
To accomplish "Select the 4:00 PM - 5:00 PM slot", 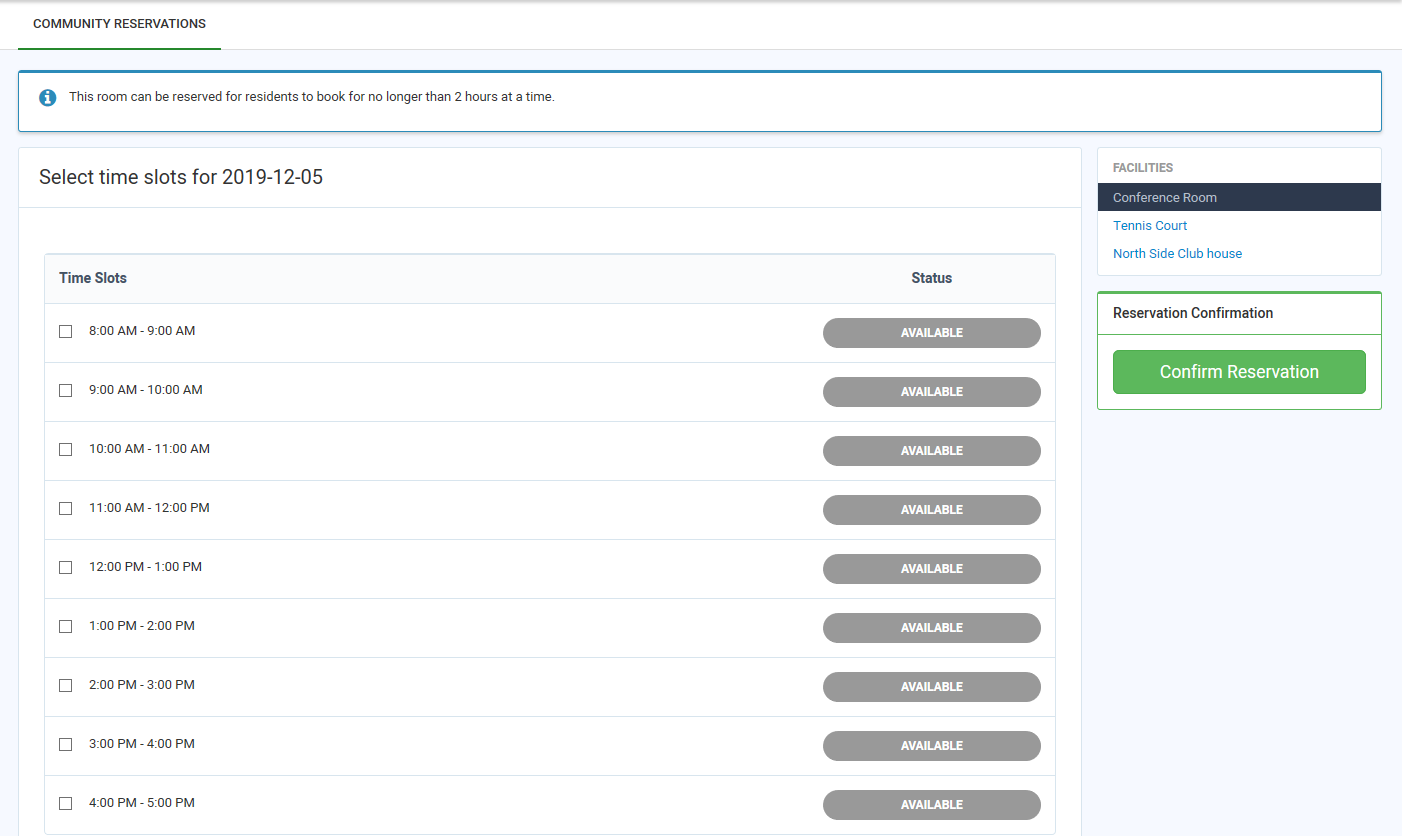I will (x=66, y=803).
